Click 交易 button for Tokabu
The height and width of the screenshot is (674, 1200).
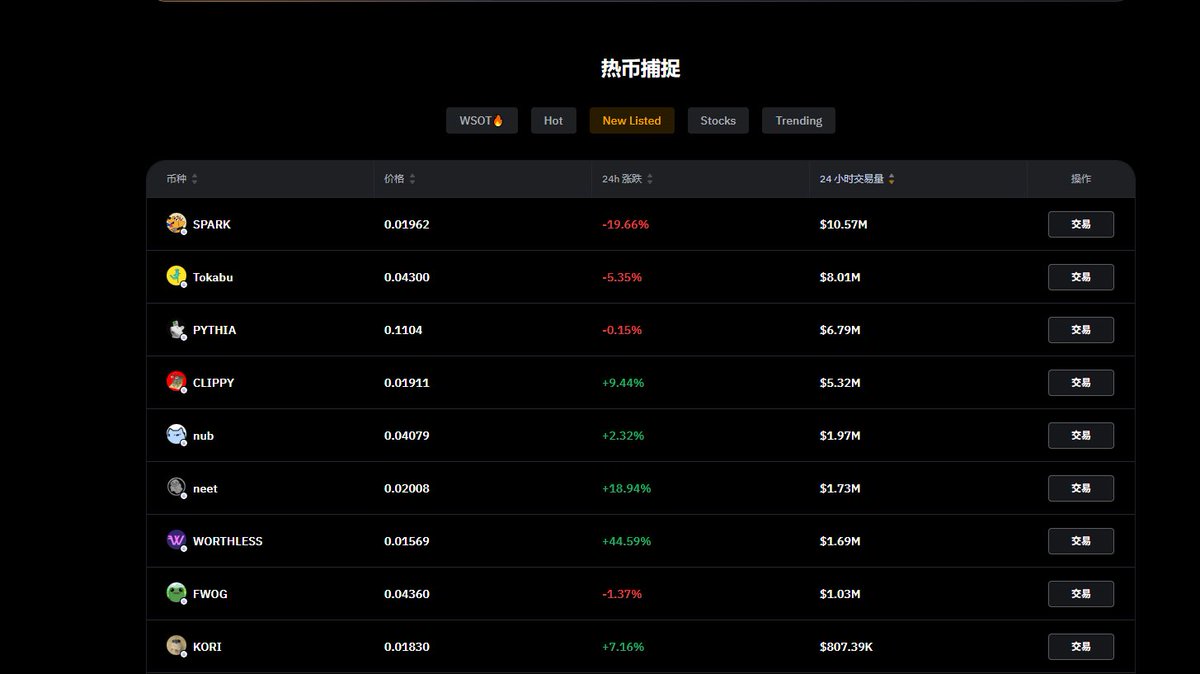pos(1081,277)
